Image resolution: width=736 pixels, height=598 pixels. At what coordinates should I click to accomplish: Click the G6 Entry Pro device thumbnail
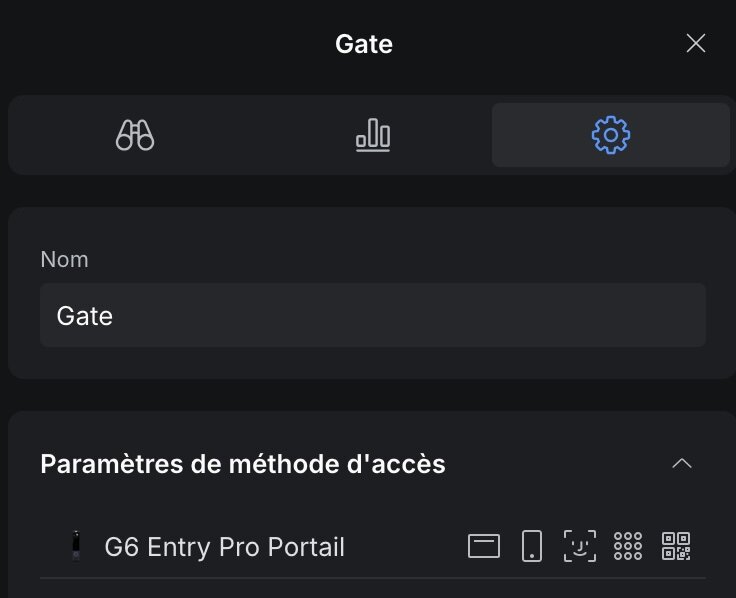[75, 546]
